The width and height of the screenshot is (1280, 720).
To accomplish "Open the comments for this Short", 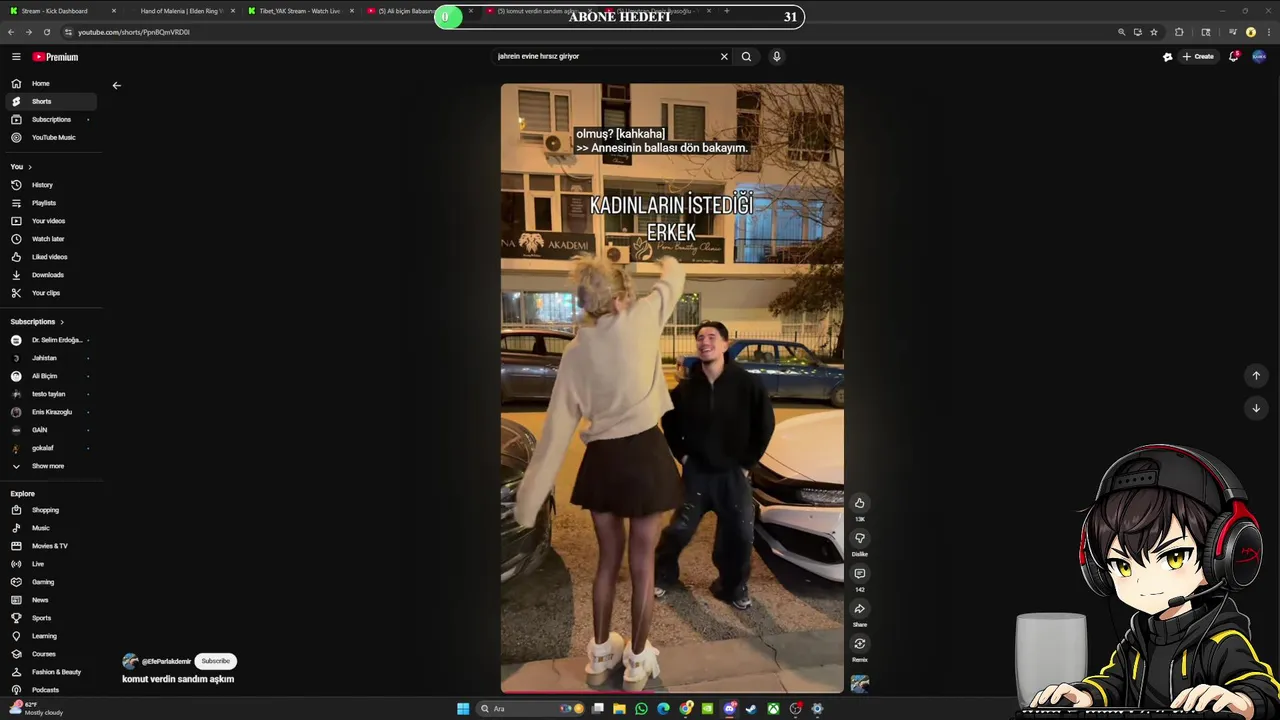I will (x=859, y=573).
